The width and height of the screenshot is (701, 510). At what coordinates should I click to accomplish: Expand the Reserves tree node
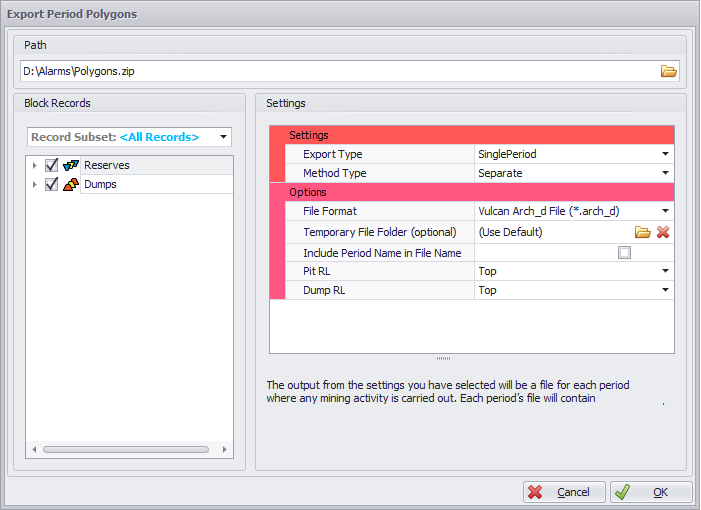click(x=34, y=165)
